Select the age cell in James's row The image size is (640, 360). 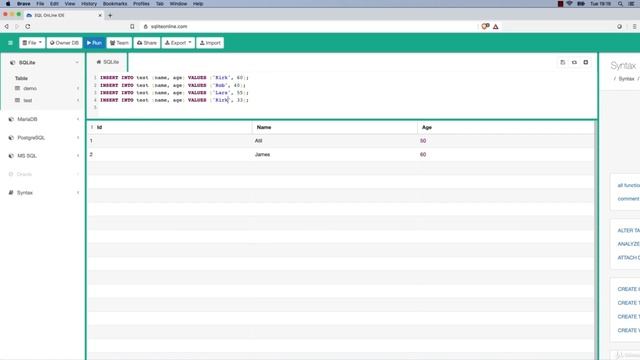[505, 155]
